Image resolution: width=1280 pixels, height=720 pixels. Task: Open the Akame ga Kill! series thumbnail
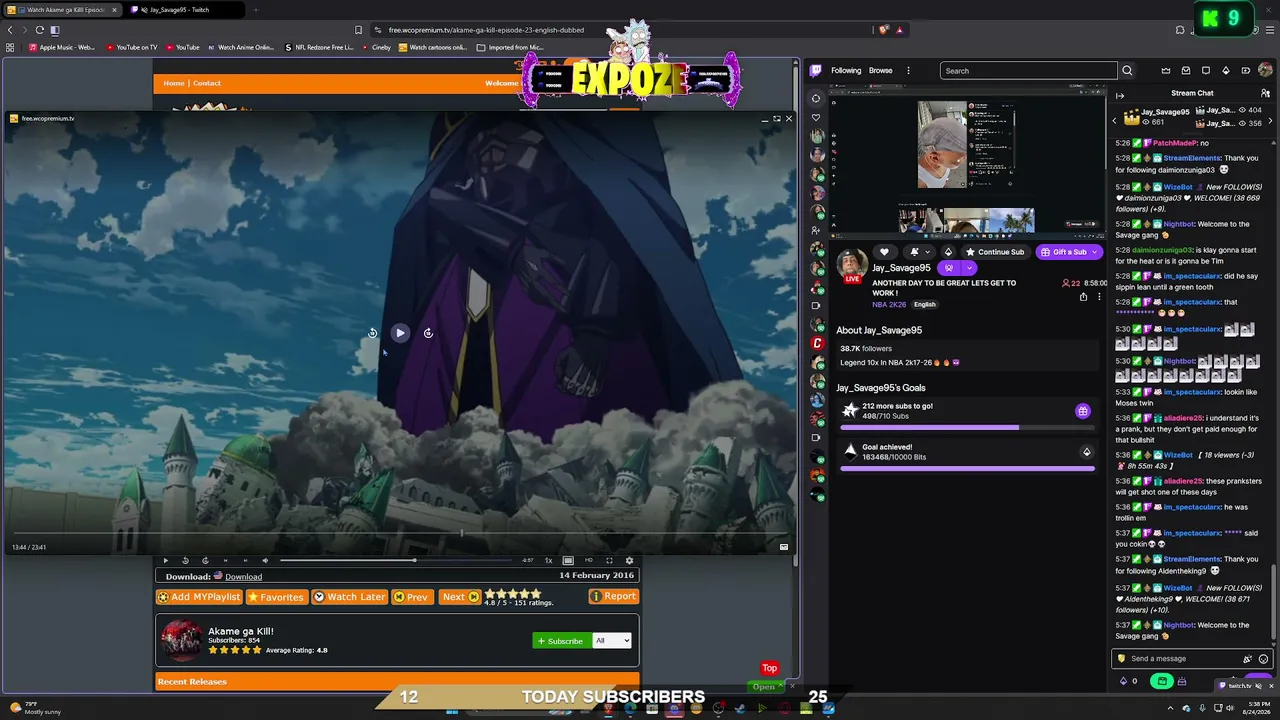[181, 641]
